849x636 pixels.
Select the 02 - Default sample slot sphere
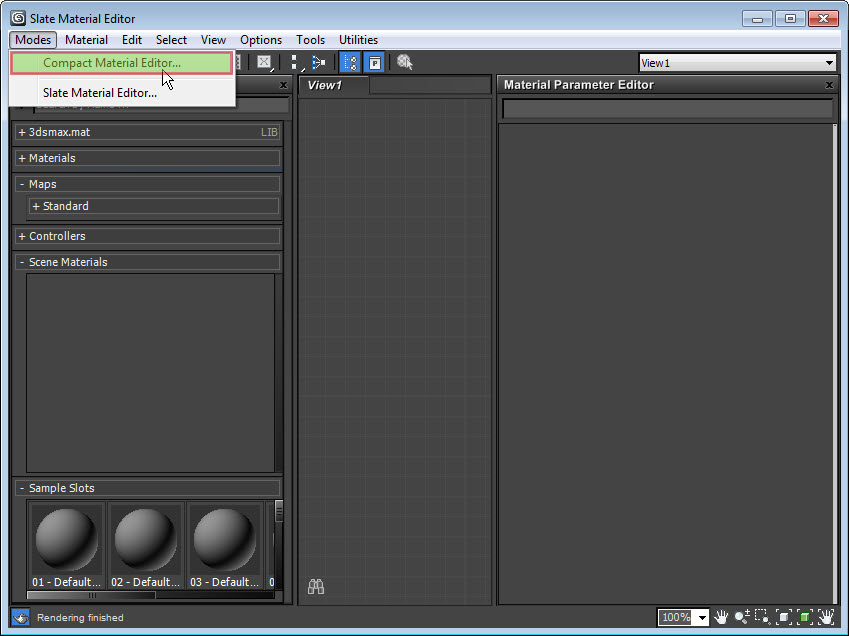pyautogui.click(x=145, y=539)
